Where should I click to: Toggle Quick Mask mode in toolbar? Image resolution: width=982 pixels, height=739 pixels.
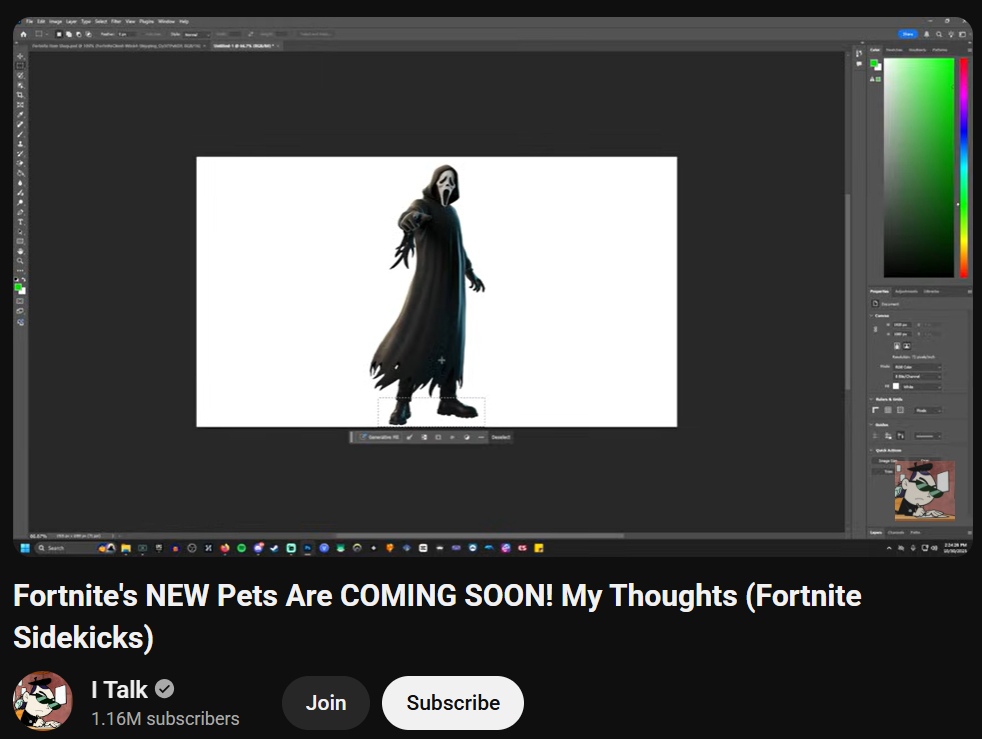20,301
